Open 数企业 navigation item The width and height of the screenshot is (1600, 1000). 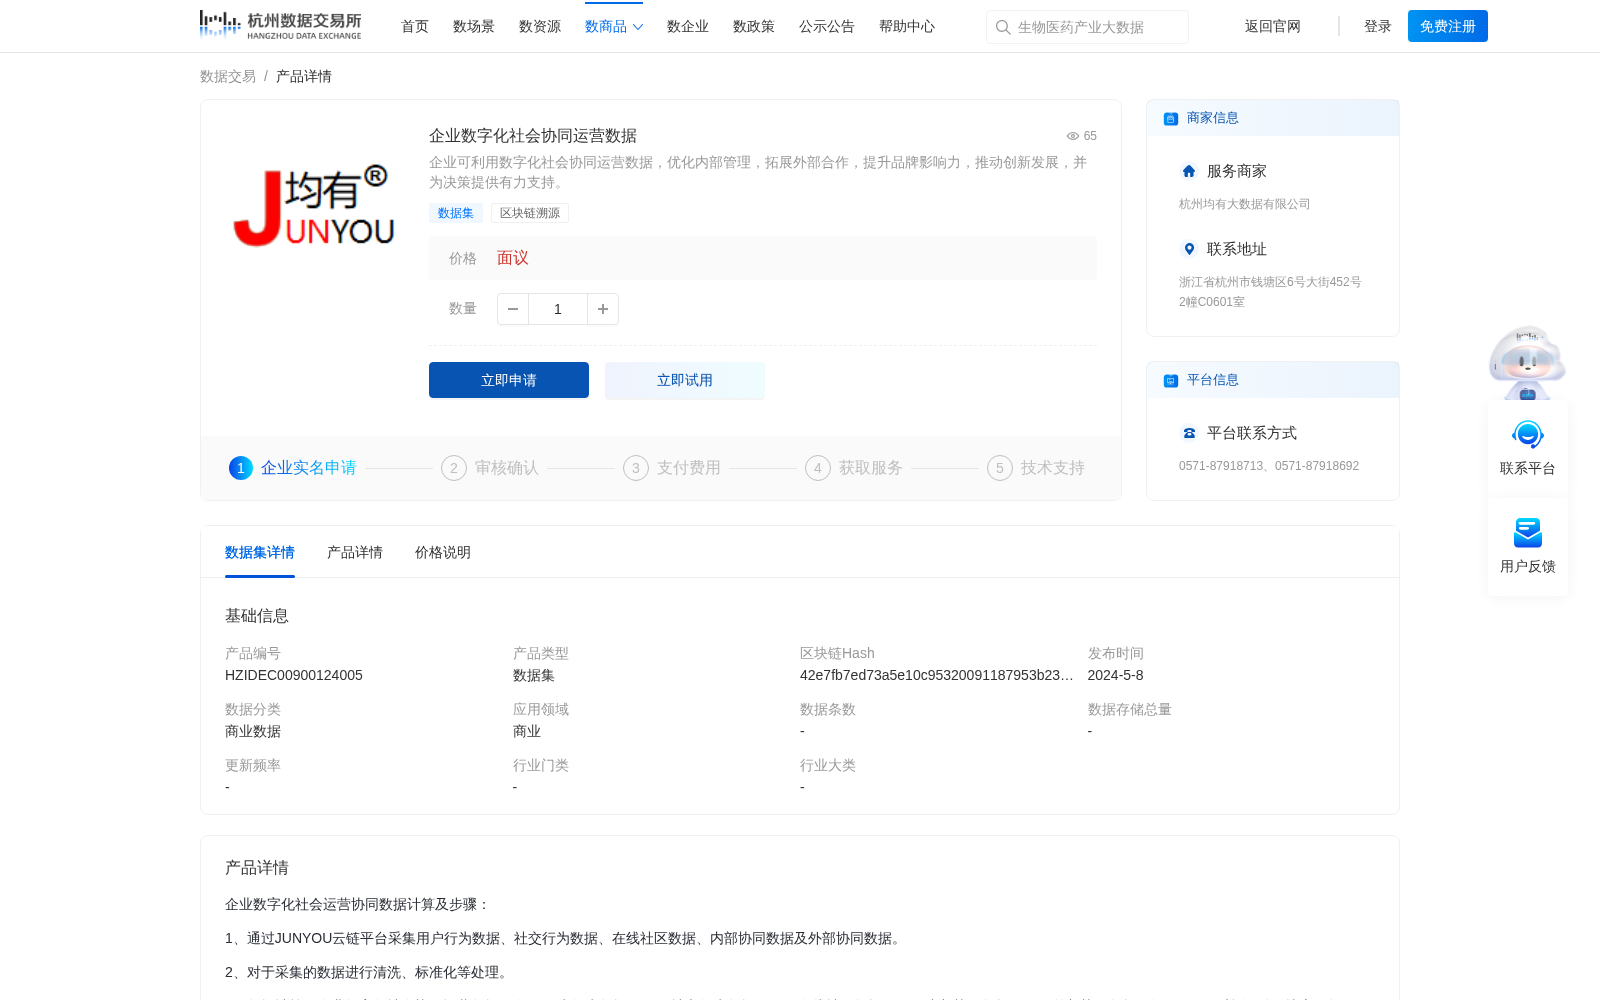(x=688, y=27)
